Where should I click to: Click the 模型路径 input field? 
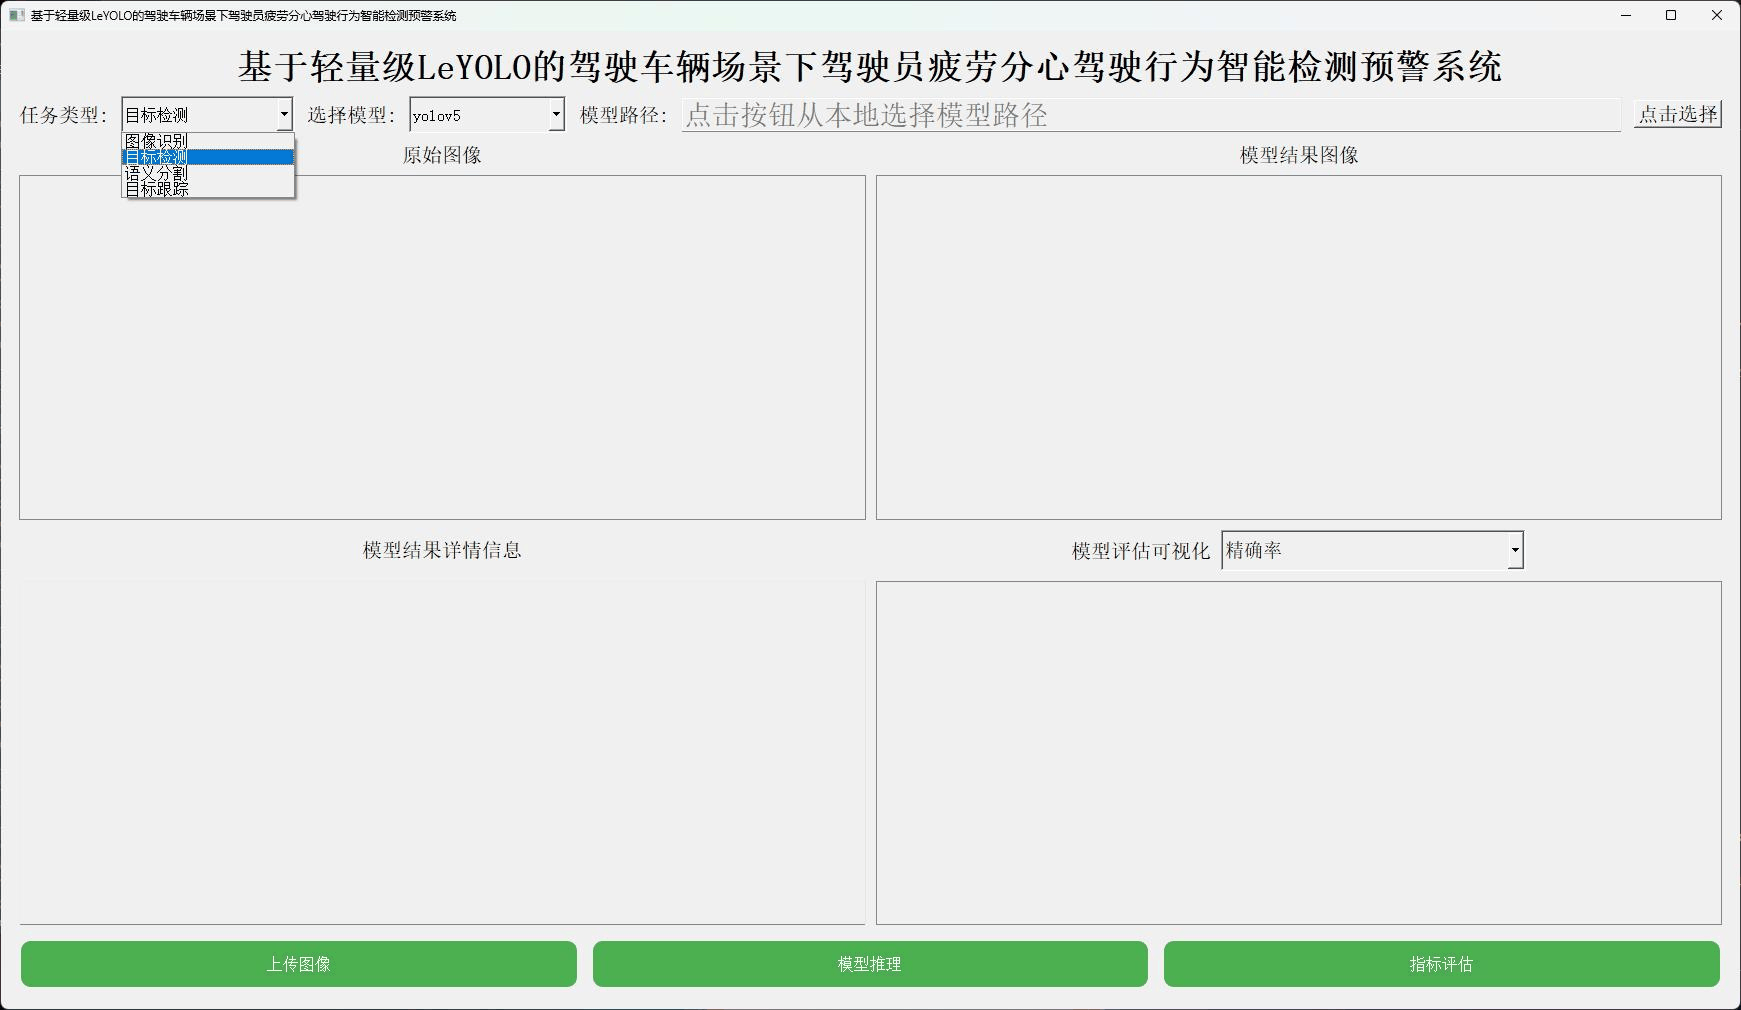1151,115
